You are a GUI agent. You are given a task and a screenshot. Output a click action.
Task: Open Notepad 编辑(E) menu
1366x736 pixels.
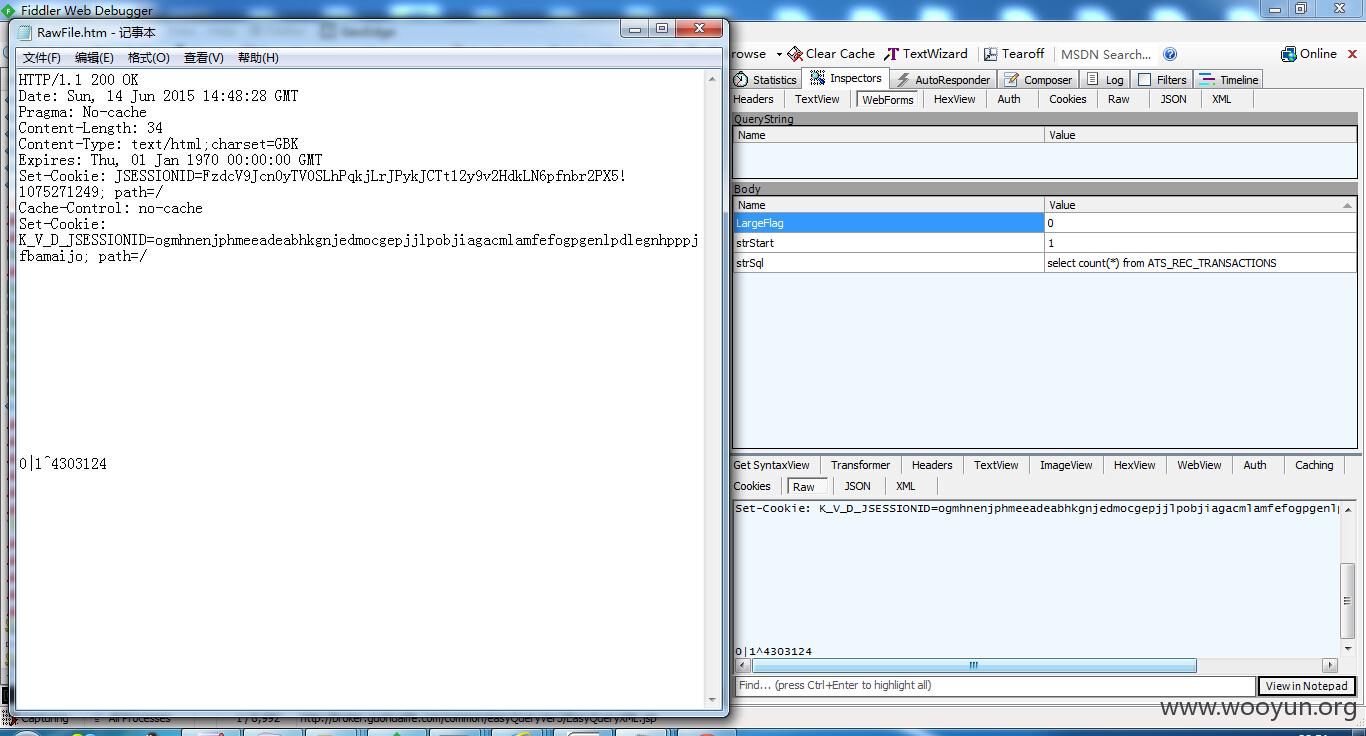(x=95, y=58)
